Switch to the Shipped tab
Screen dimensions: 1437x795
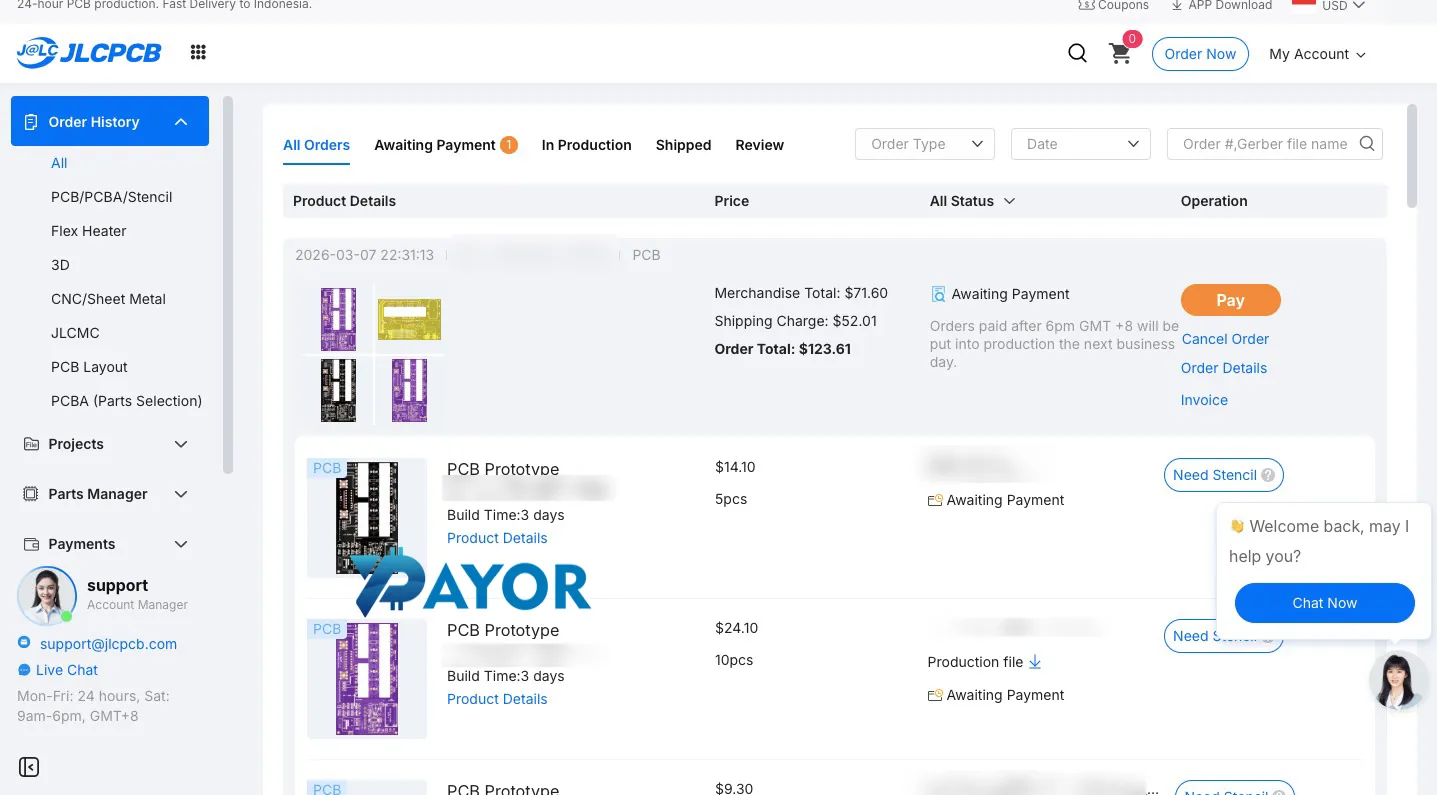683,145
